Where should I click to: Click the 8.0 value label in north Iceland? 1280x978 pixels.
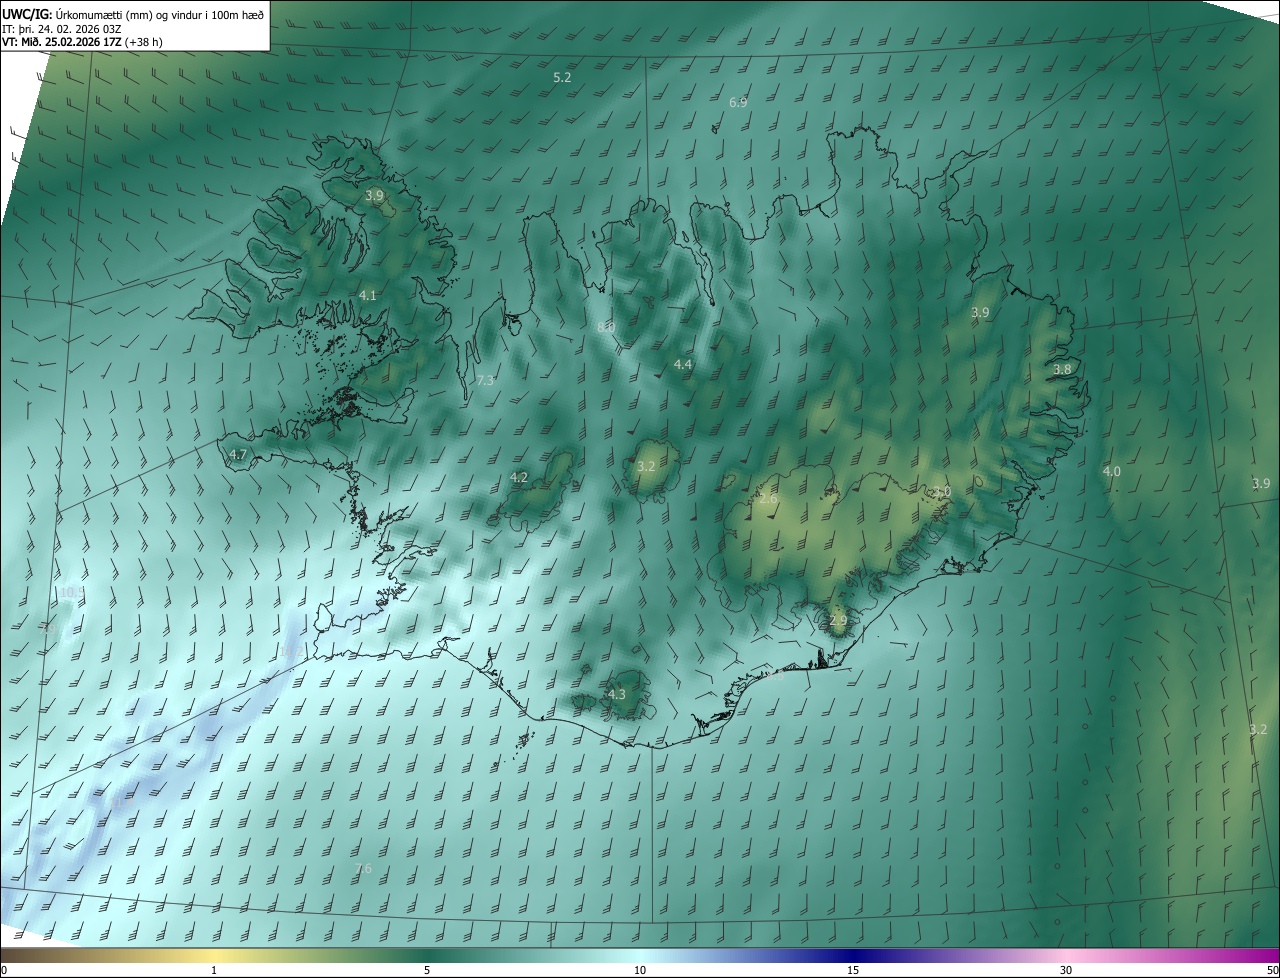pos(605,327)
